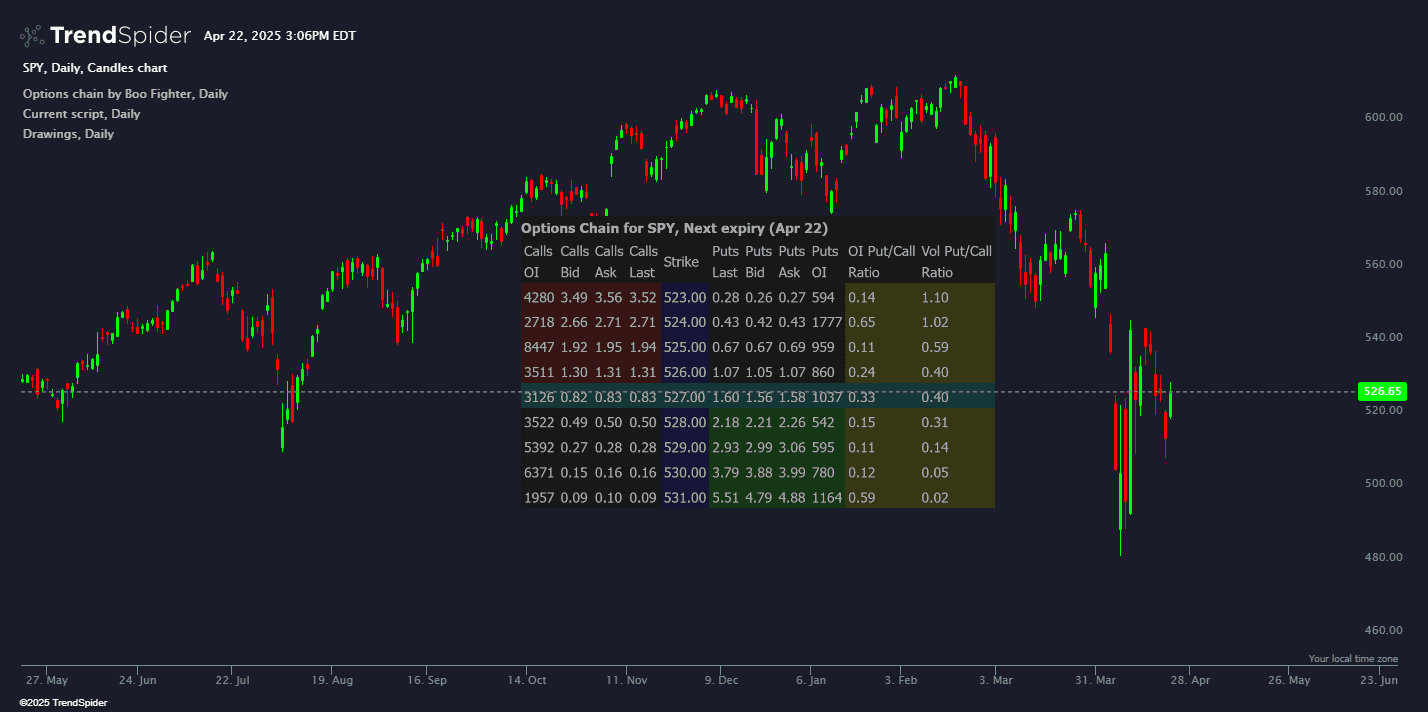
Task: Click the Puts OI column header
Action: (x=825, y=262)
